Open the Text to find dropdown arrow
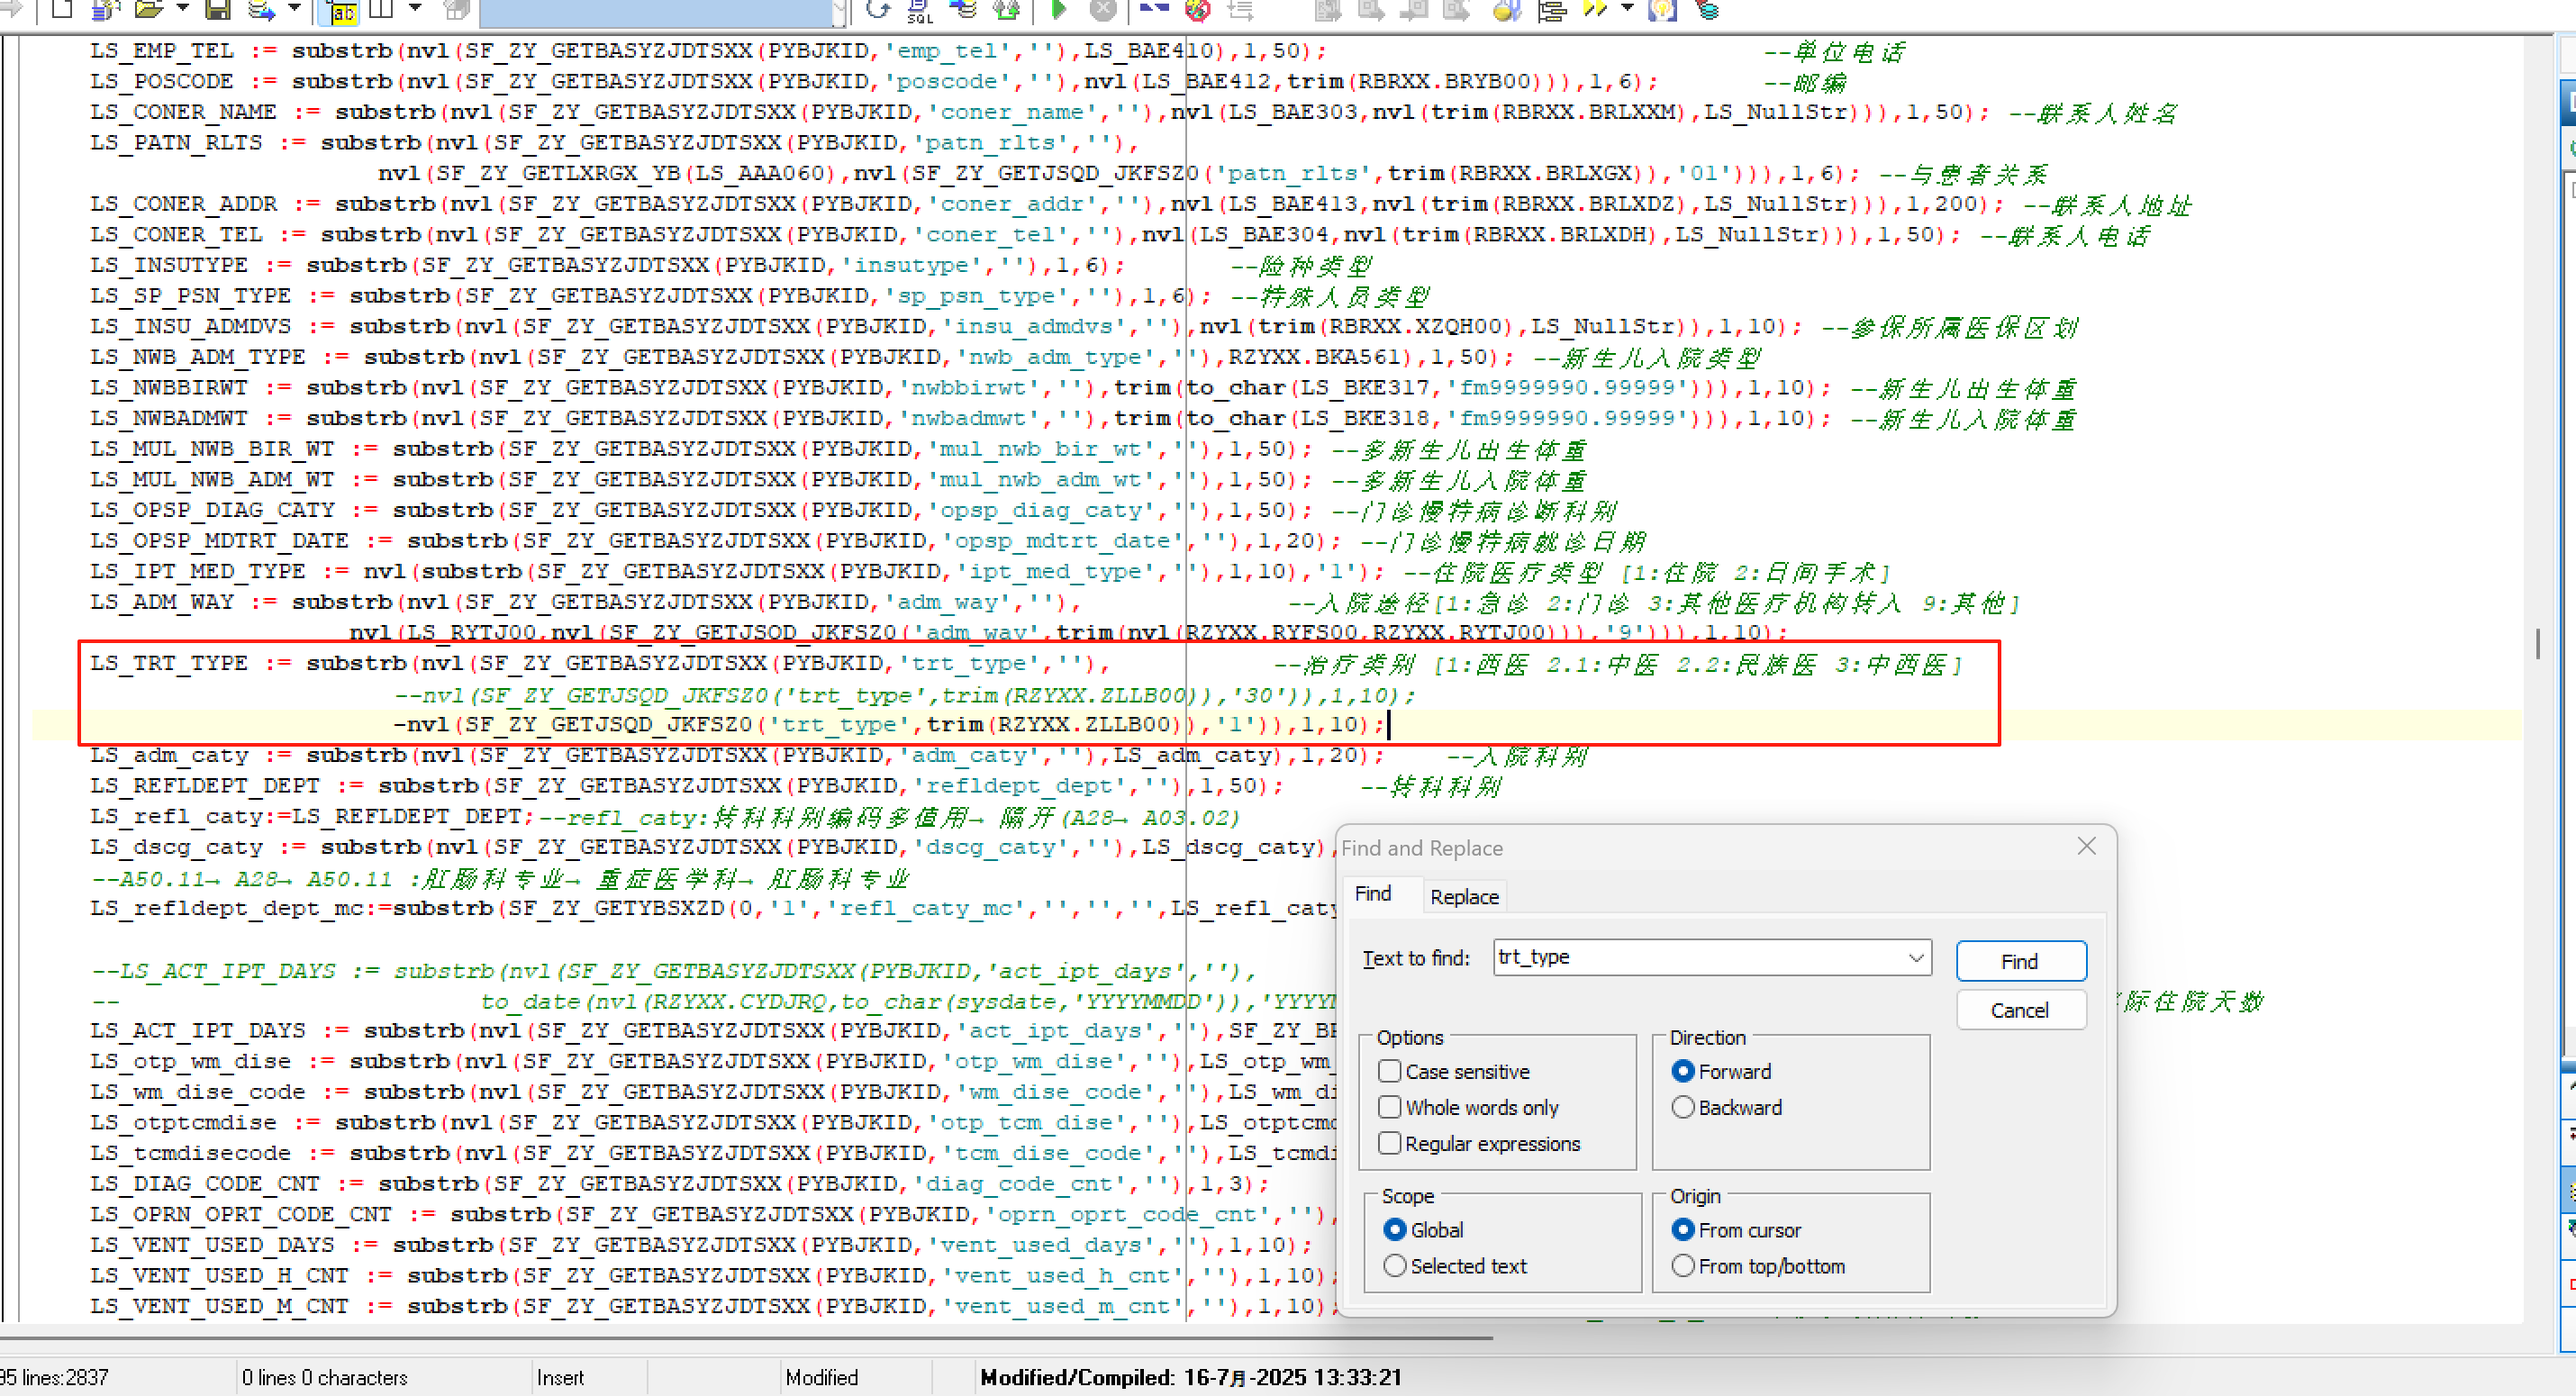2576x1396 pixels. 1915,957
